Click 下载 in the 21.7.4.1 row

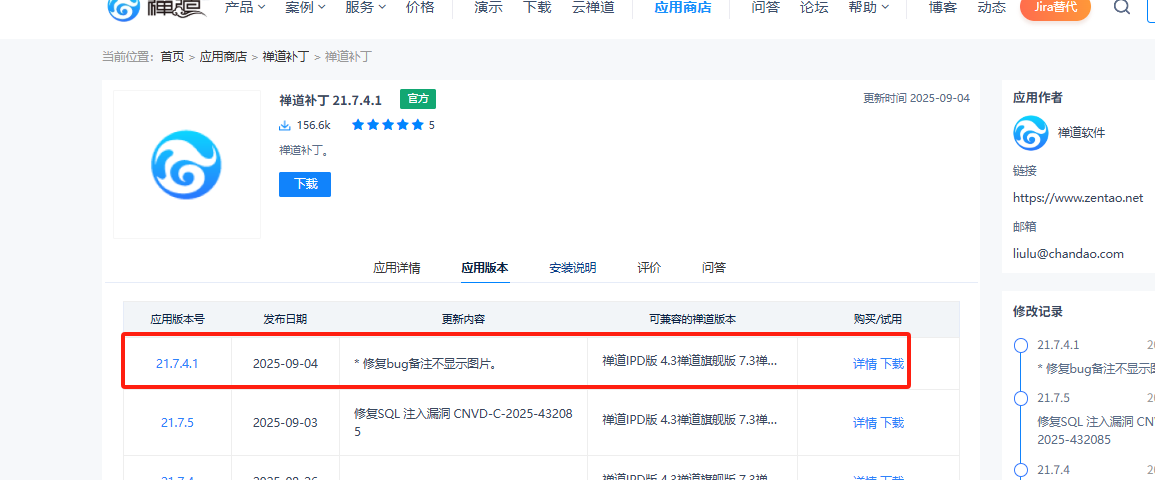[892, 363]
